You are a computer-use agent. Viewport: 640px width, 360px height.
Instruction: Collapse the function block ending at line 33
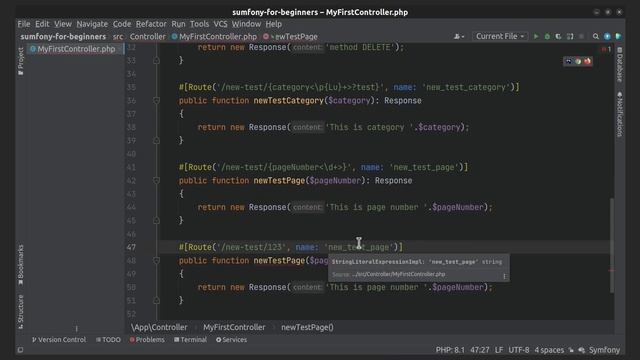pyautogui.click(x=156, y=60)
